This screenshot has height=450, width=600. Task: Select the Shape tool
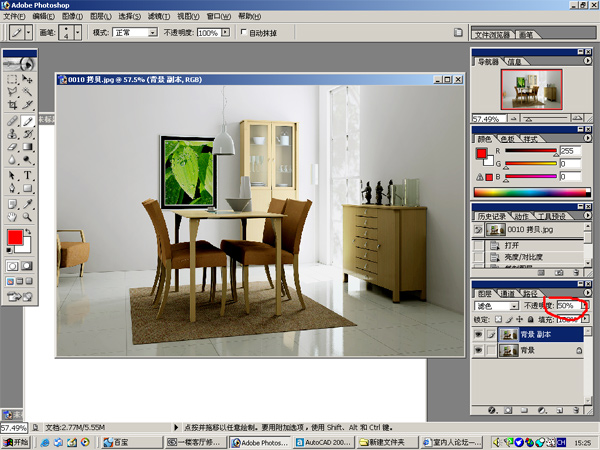click(x=27, y=188)
